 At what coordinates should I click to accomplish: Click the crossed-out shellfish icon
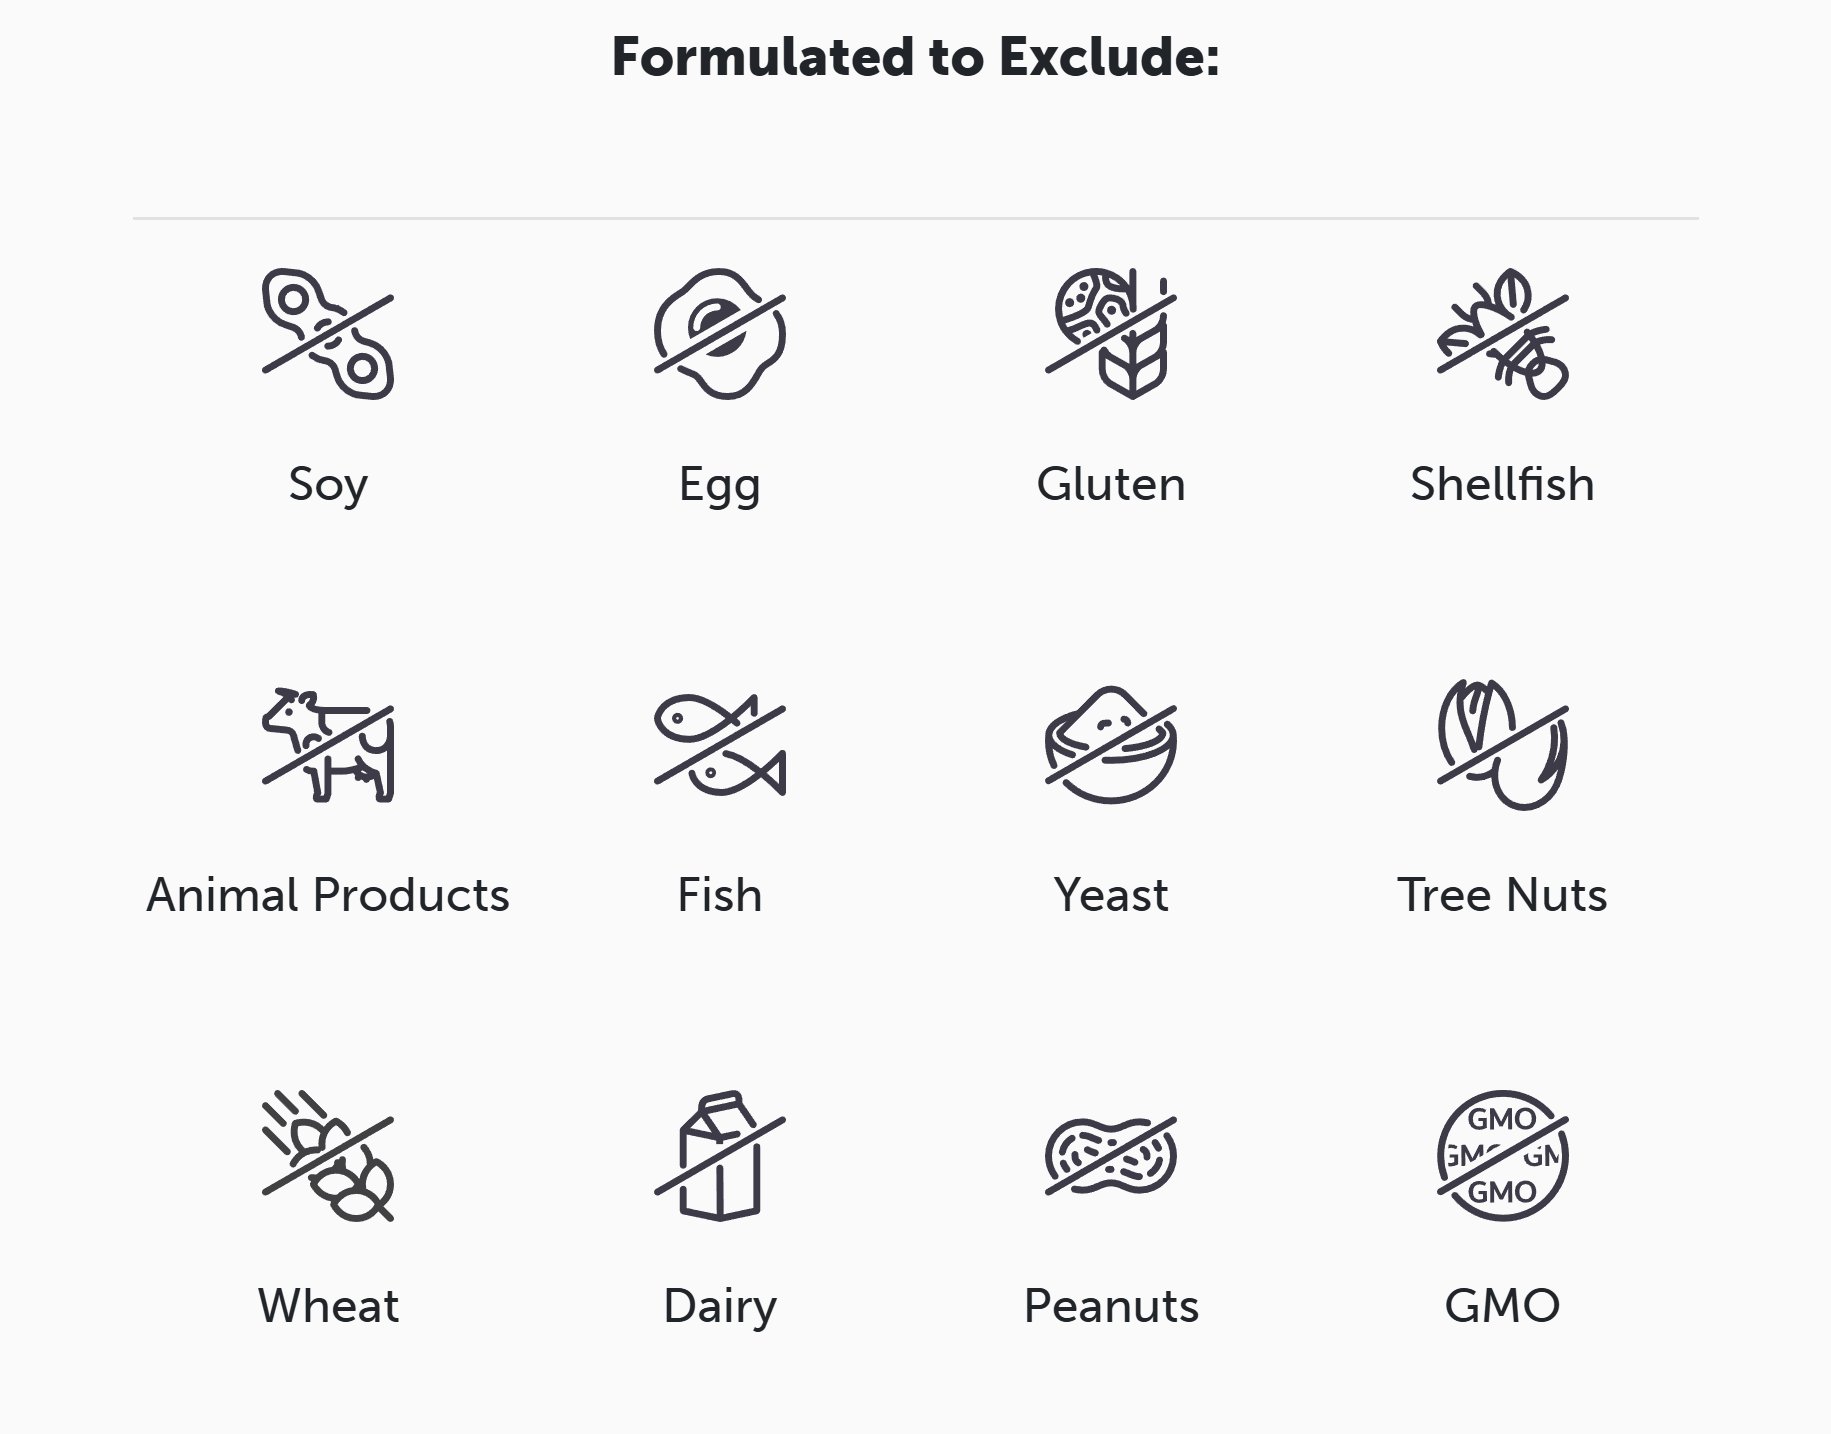tap(1502, 334)
